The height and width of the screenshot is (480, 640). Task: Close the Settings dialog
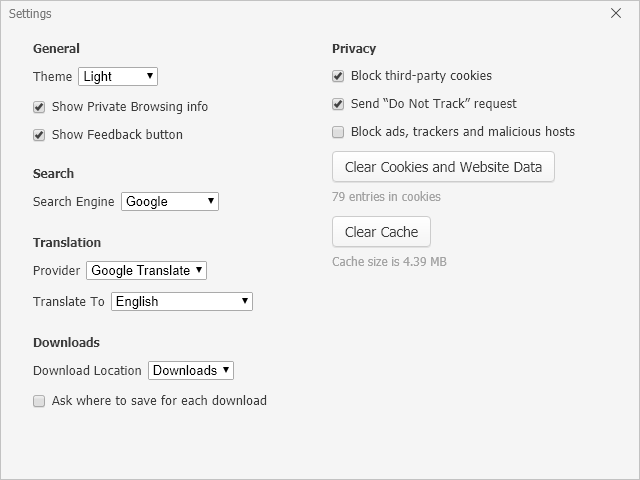click(616, 14)
